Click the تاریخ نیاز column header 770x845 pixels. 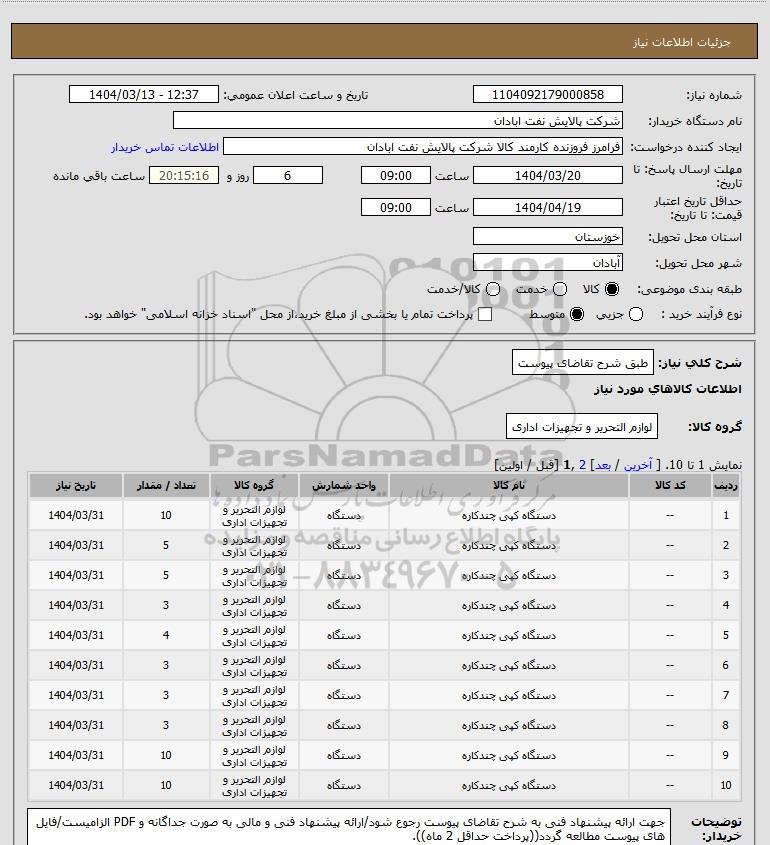(x=76, y=485)
